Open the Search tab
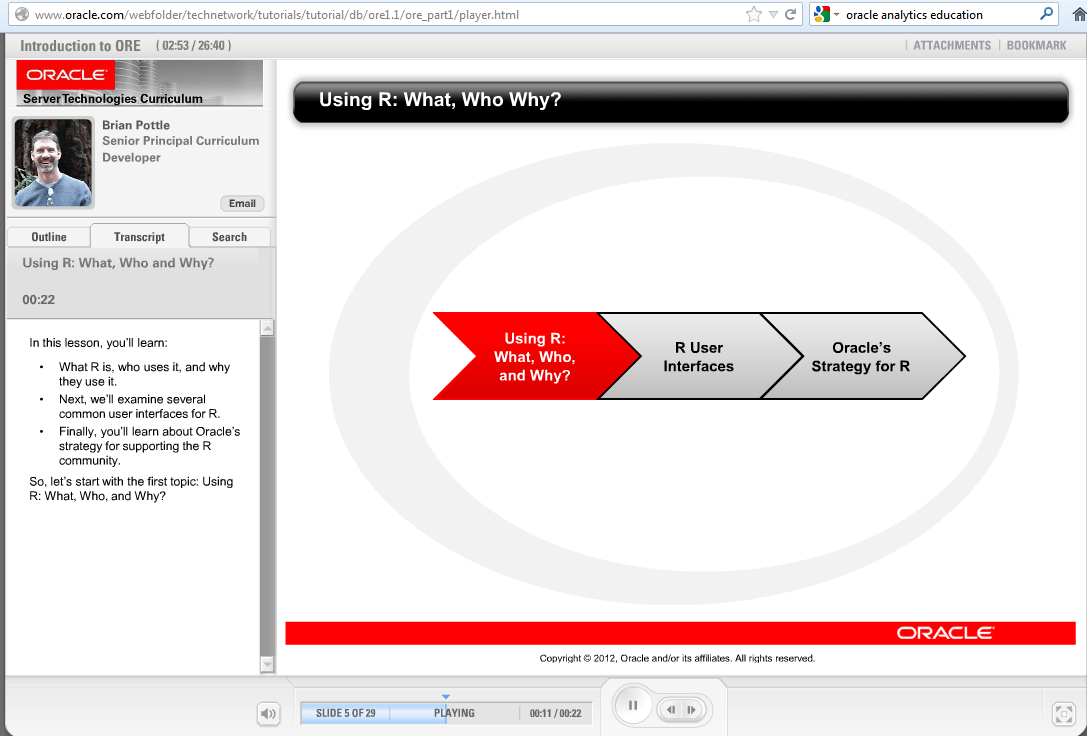 point(229,237)
